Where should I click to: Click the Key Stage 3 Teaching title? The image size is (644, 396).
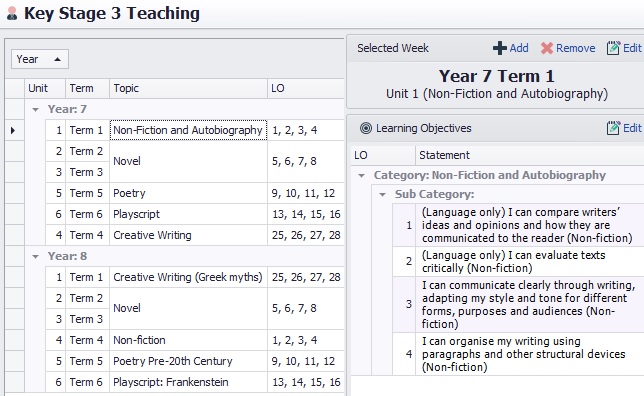112,13
